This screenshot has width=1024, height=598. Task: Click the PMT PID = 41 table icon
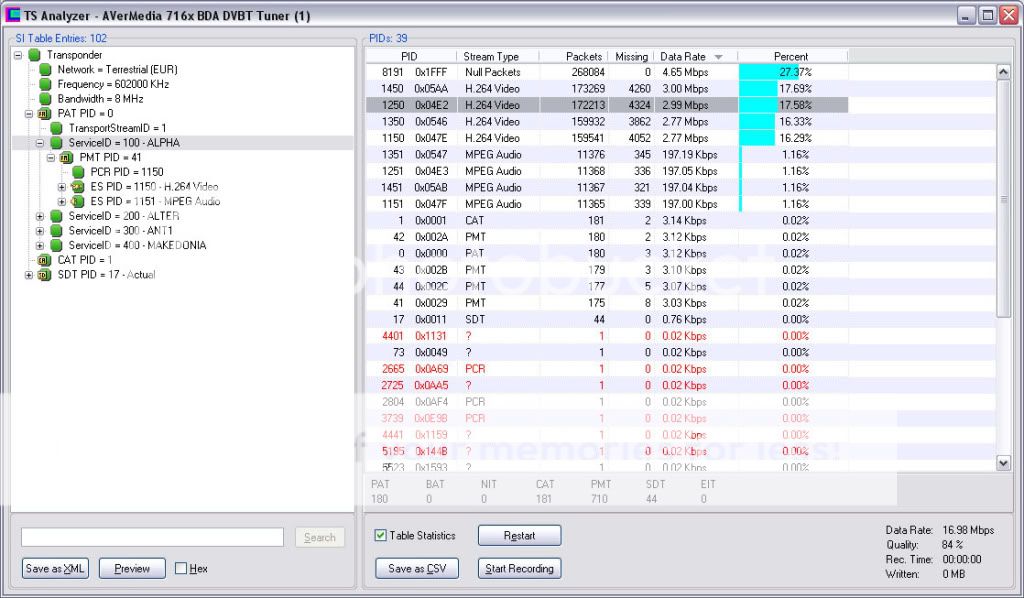click(66, 157)
